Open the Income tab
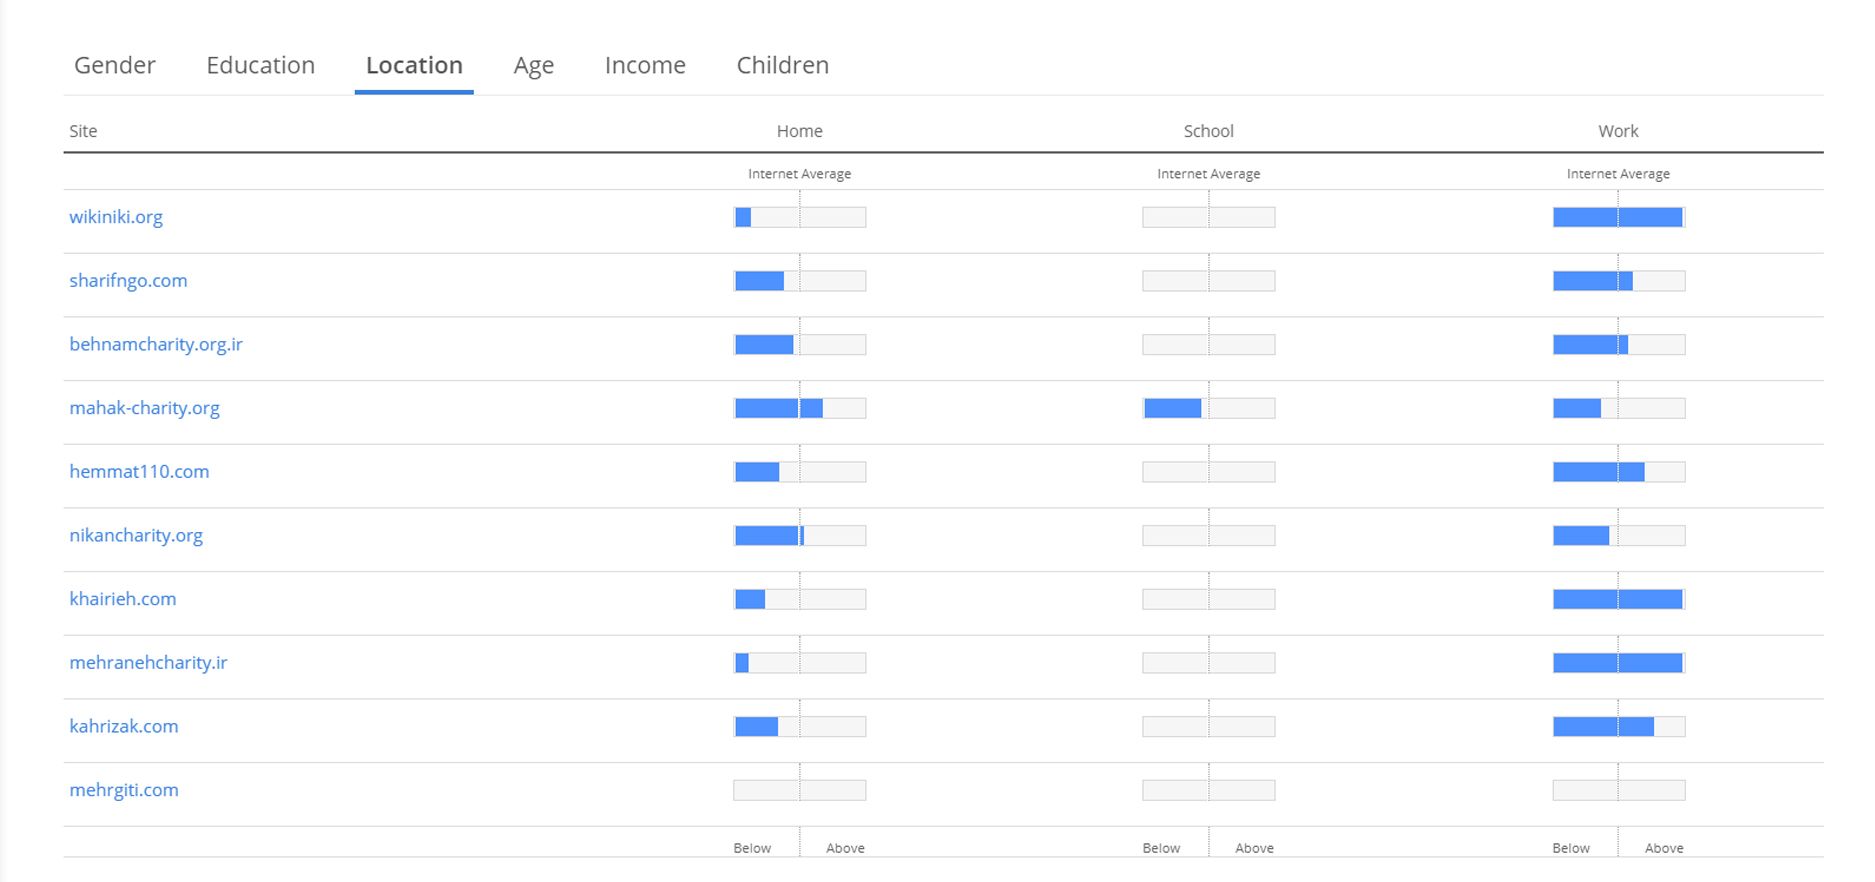This screenshot has width=1875, height=882. (645, 65)
